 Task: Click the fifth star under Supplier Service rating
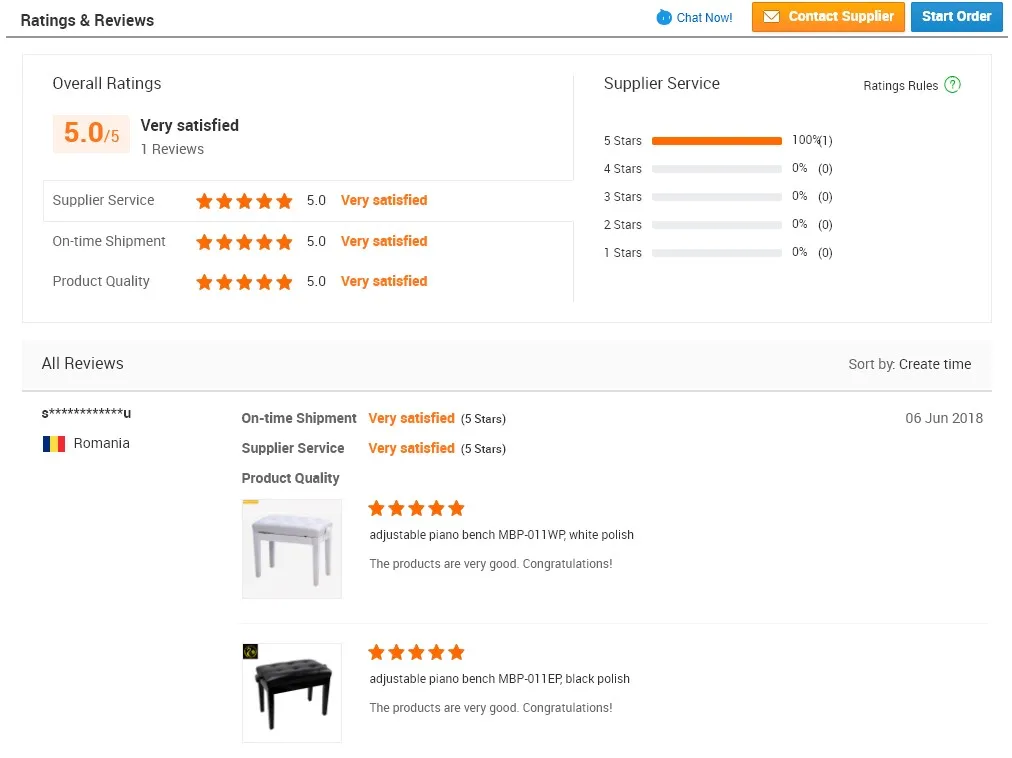click(285, 201)
